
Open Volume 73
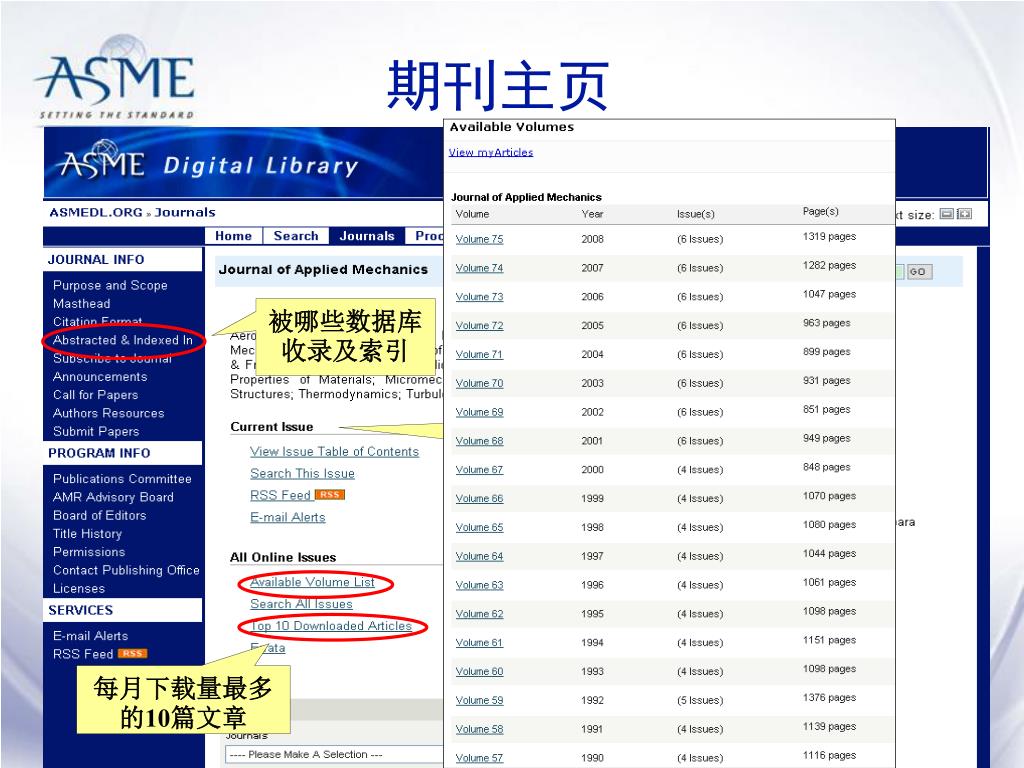coord(479,296)
